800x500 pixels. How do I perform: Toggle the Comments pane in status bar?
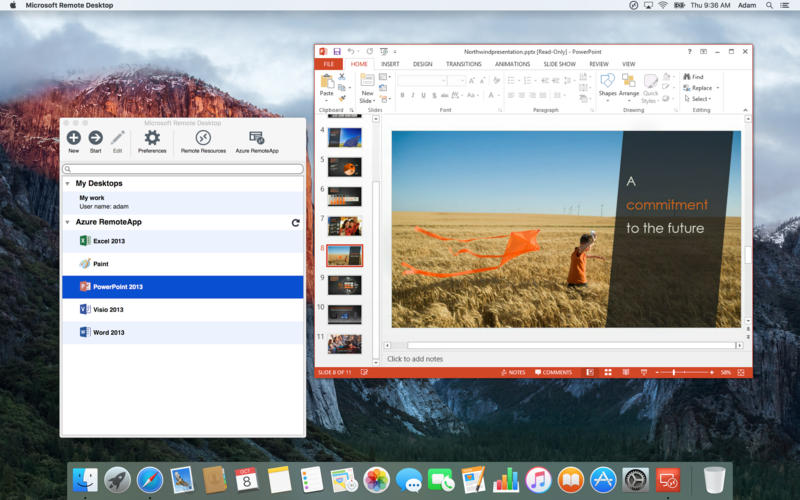tap(553, 372)
